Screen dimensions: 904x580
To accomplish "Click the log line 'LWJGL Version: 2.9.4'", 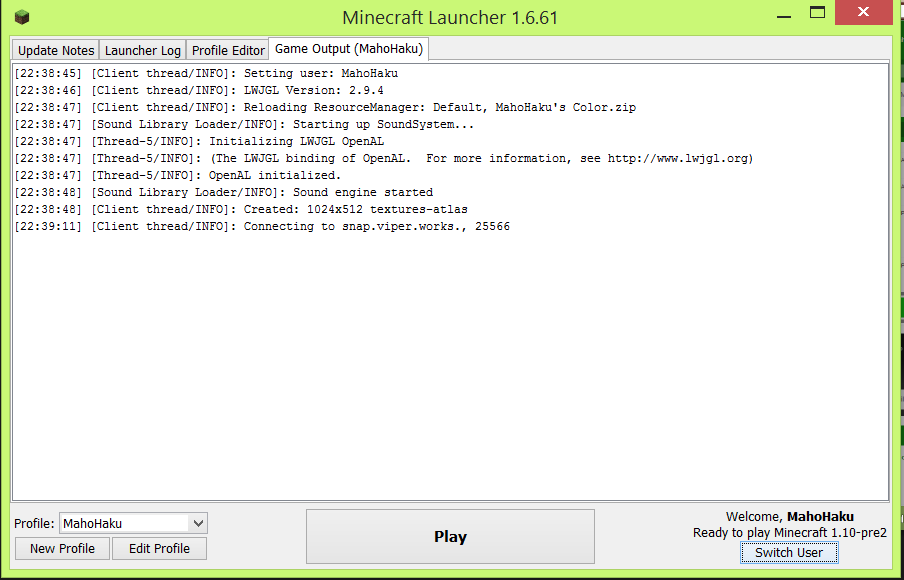I will coord(199,91).
